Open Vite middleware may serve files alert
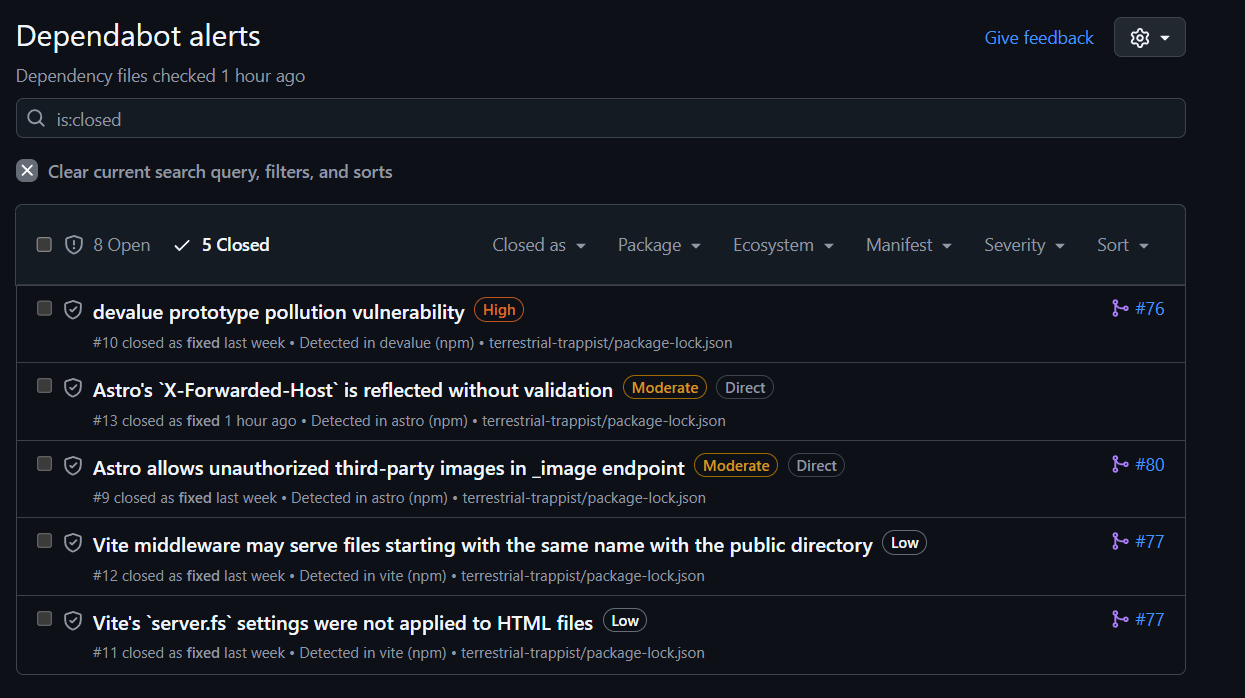Screen dimensions: 1245x698 pos(482,545)
